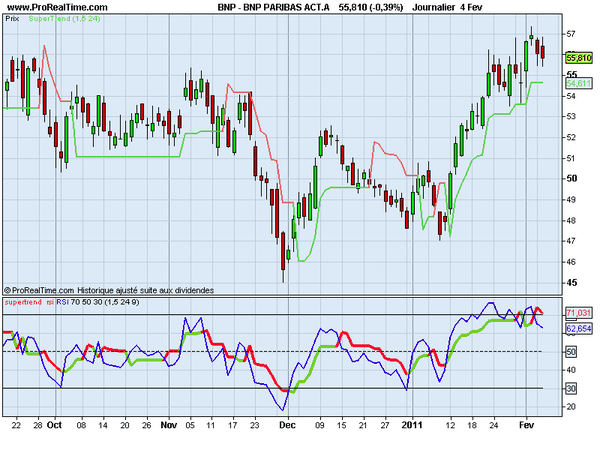The width and height of the screenshot is (600, 450).
Task: Click the 12 date label on time axis
Action: pyautogui.click(x=451, y=426)
